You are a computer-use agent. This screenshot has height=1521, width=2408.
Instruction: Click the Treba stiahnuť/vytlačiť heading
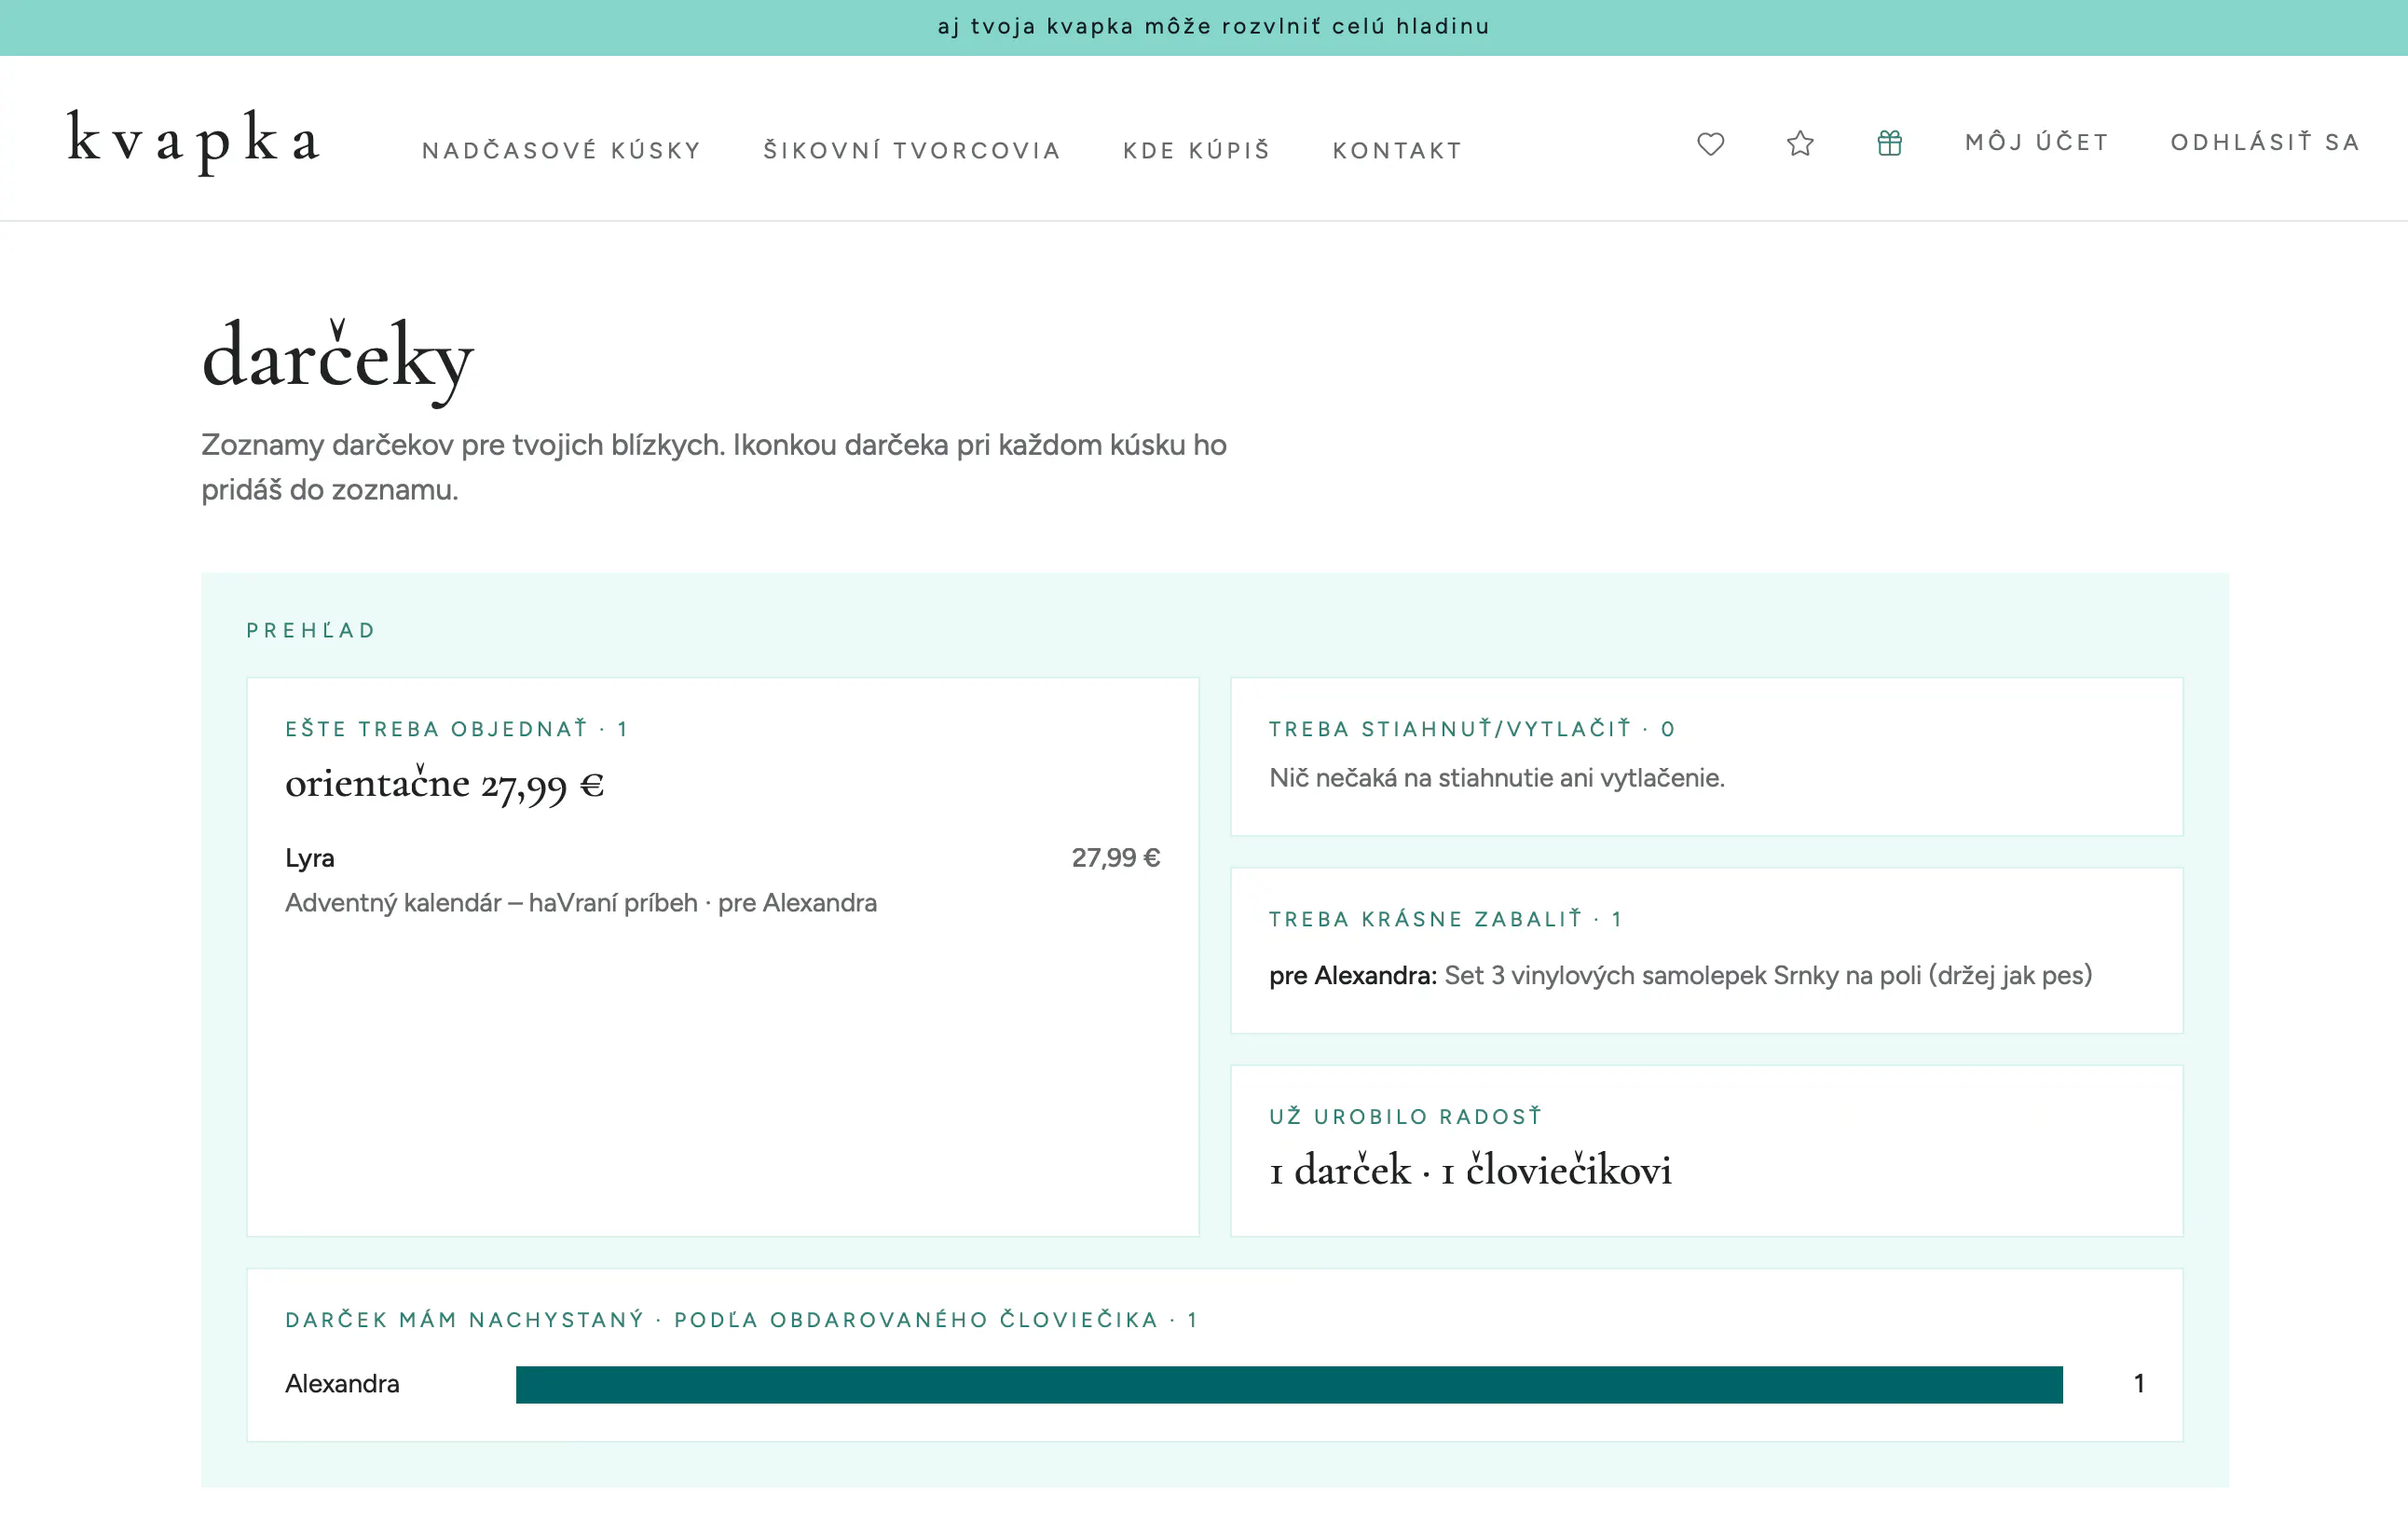point(1471,728)
